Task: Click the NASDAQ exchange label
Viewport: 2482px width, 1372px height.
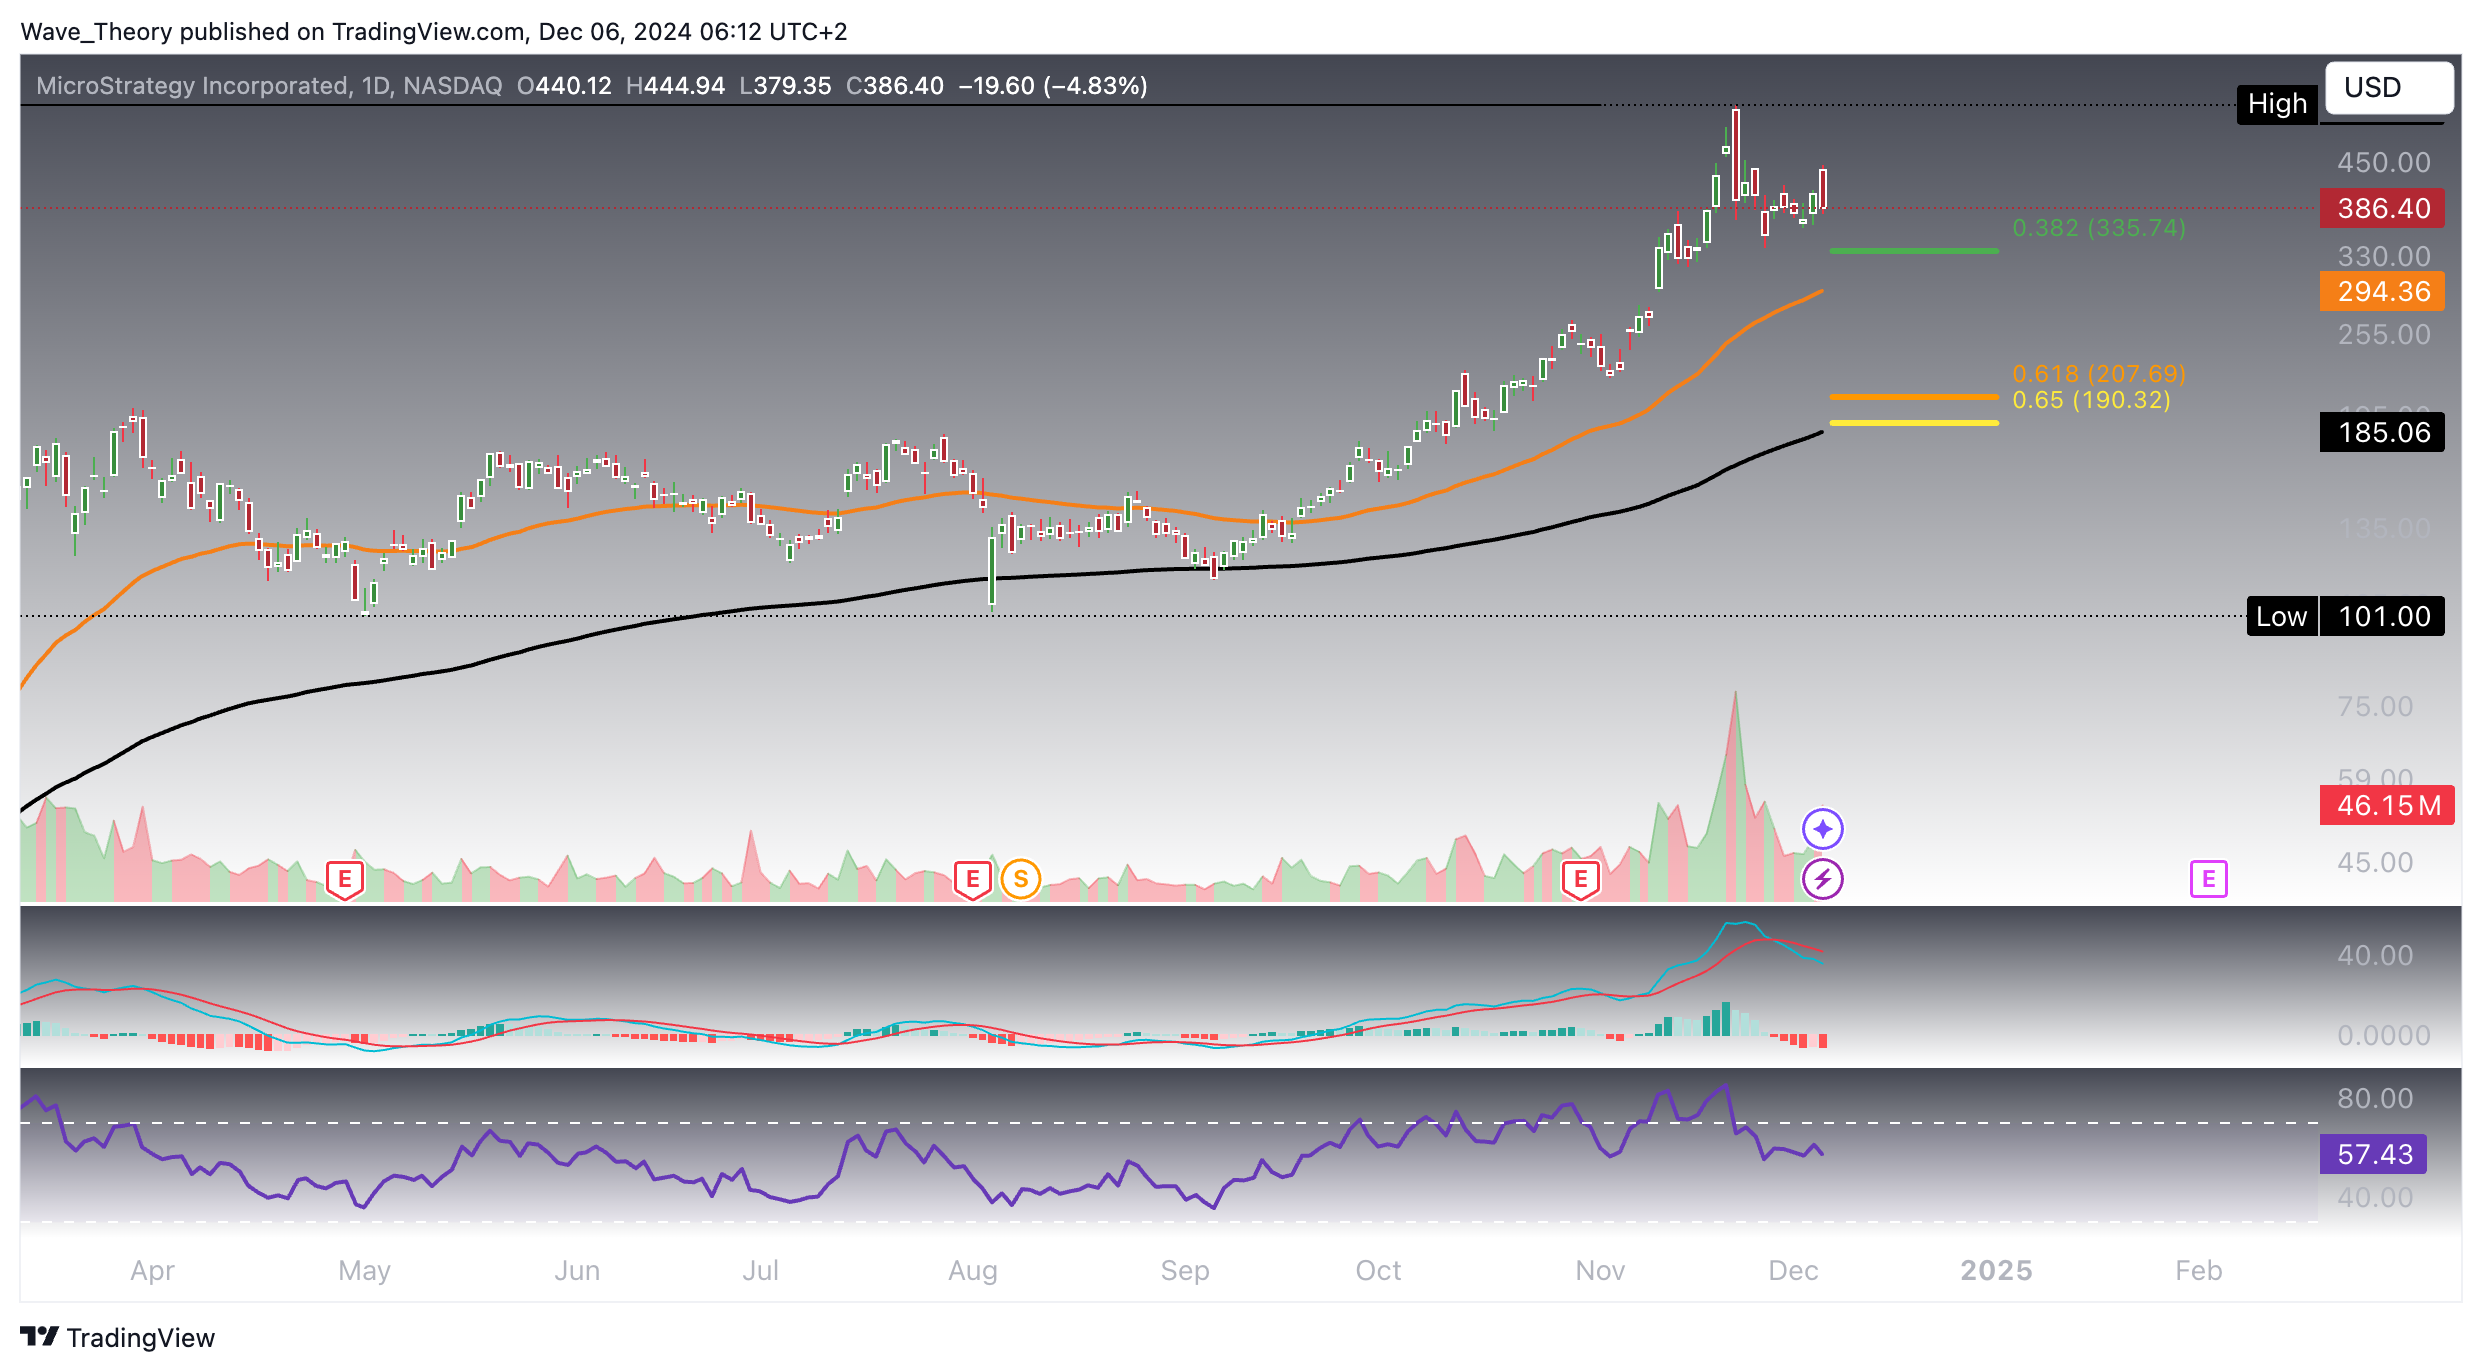Action: tap(453, 86)
